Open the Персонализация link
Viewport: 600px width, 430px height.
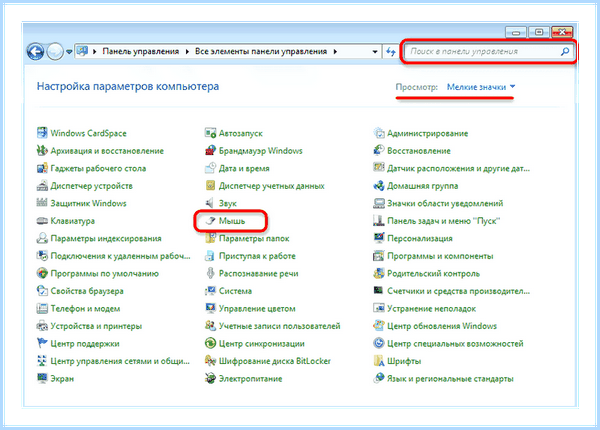(420, 238)
